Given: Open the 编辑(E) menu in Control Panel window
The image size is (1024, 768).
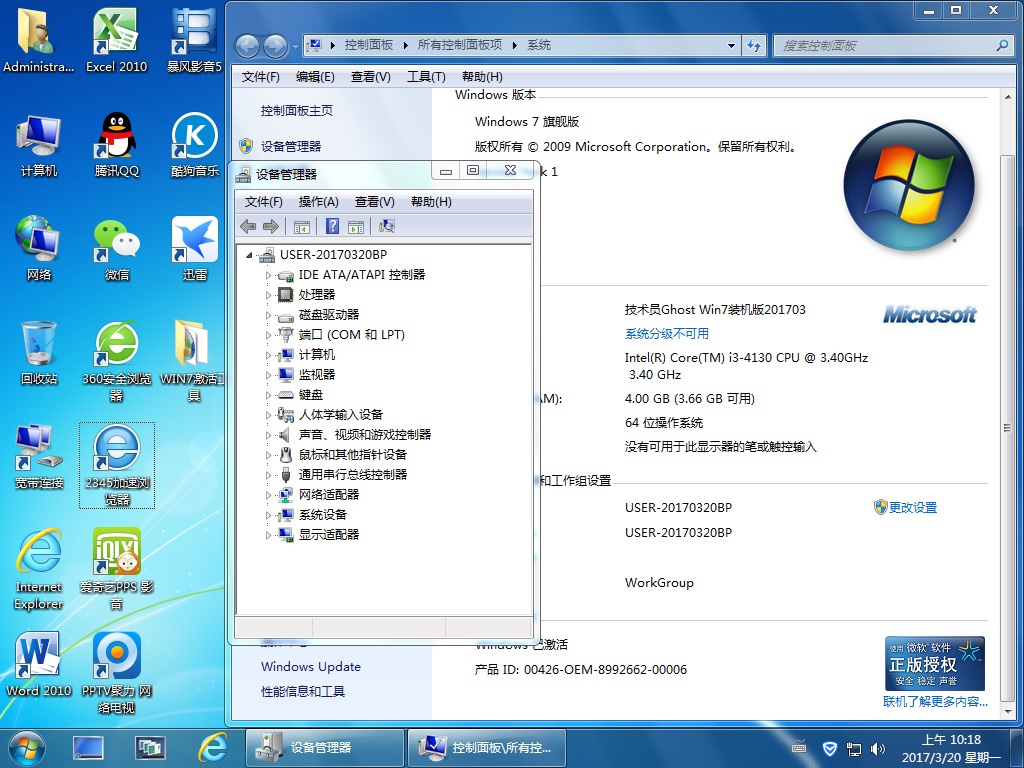Looking at the screenshot, I should pos(315,76).
